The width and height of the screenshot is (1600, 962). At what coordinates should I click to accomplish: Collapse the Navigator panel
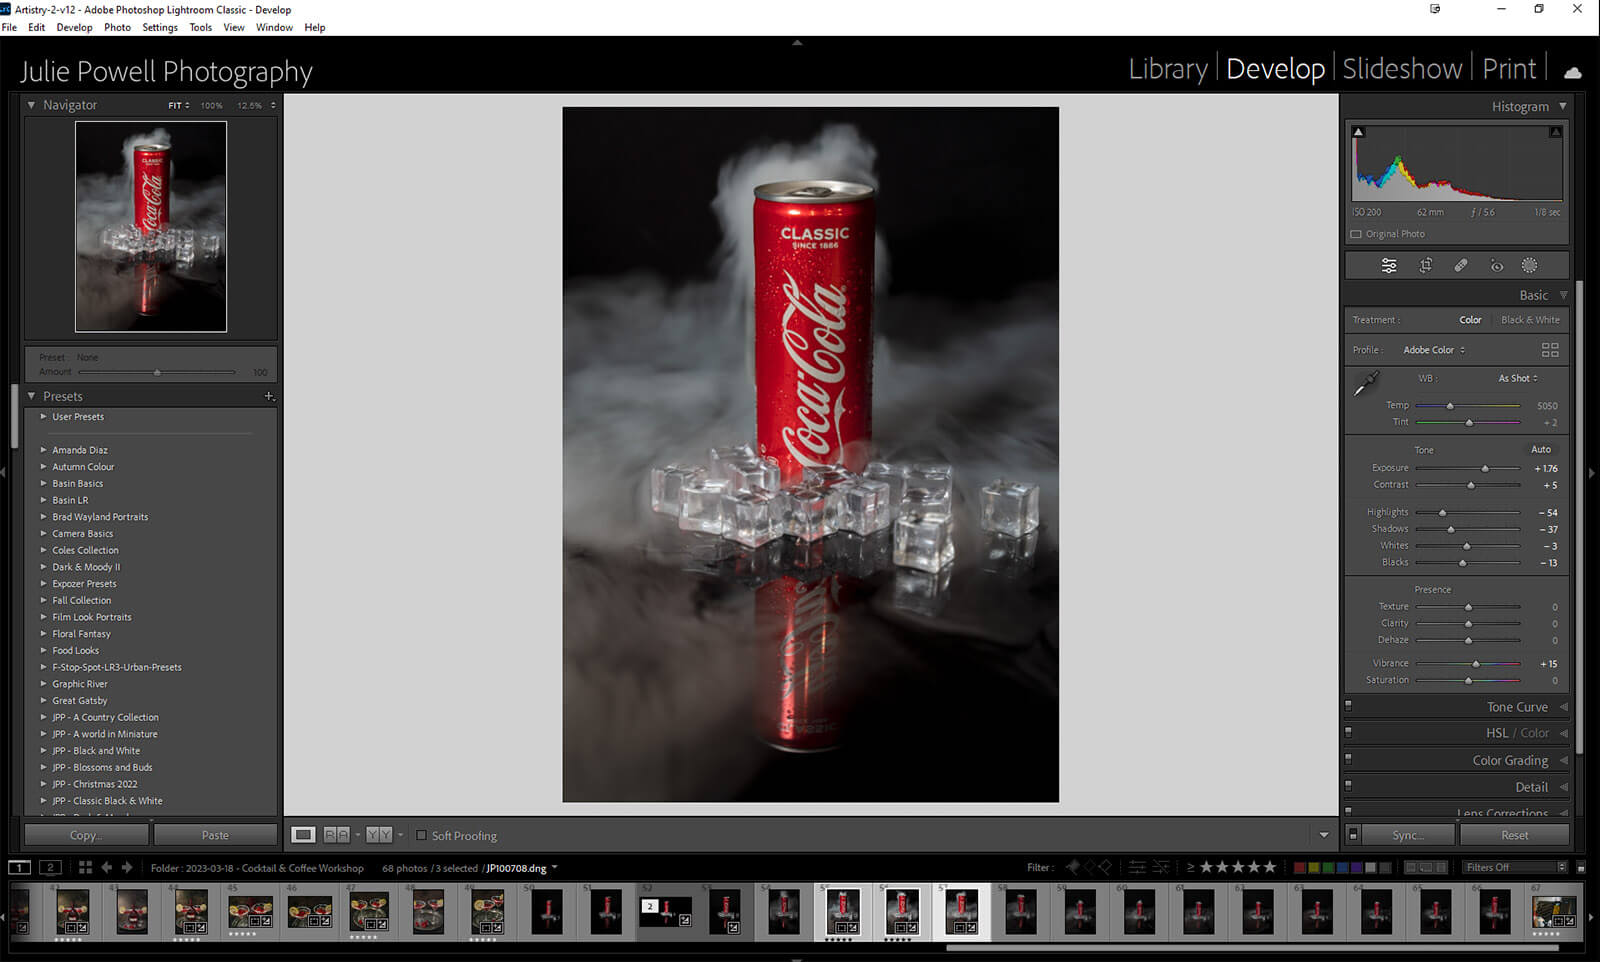click(31, 105)
